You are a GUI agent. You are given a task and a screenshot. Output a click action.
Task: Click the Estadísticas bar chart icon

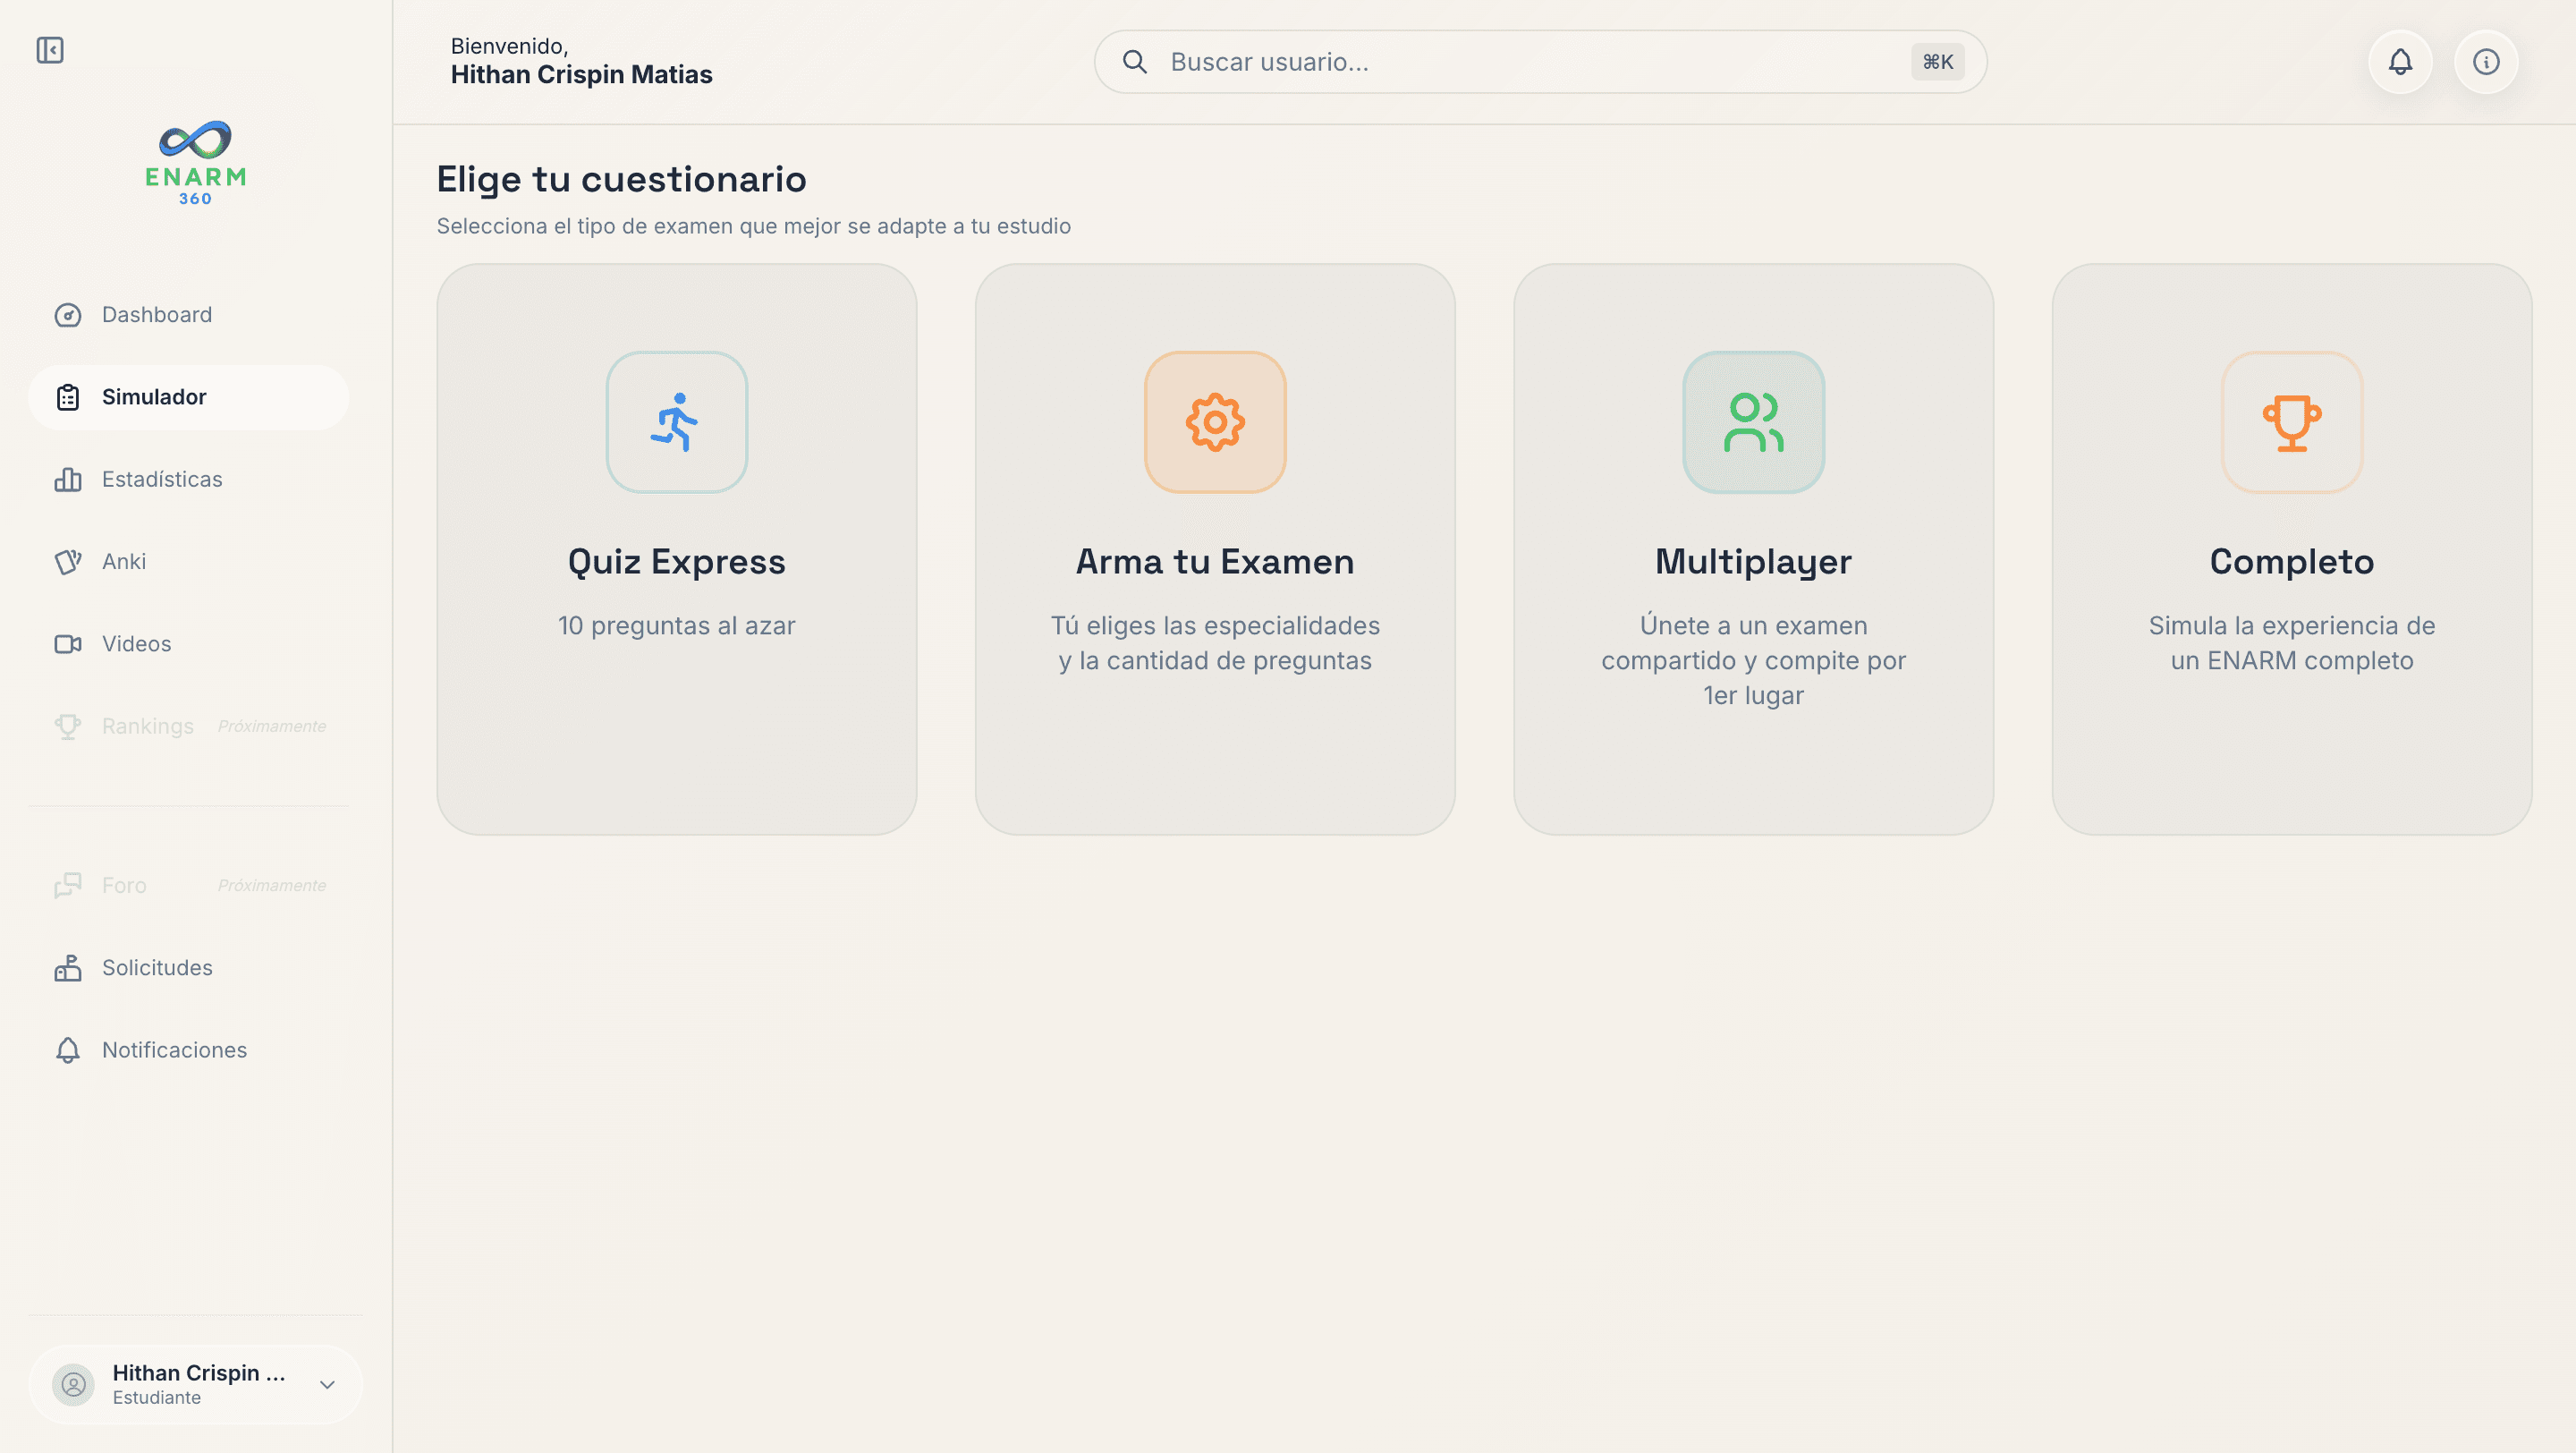point(68,479)
